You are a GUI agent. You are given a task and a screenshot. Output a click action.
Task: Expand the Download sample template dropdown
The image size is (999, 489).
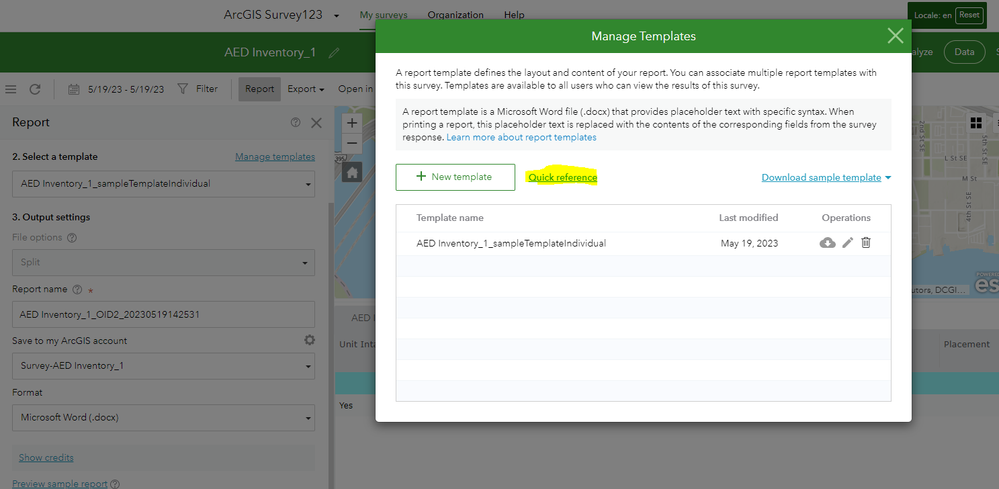click(x=826, y=178)
